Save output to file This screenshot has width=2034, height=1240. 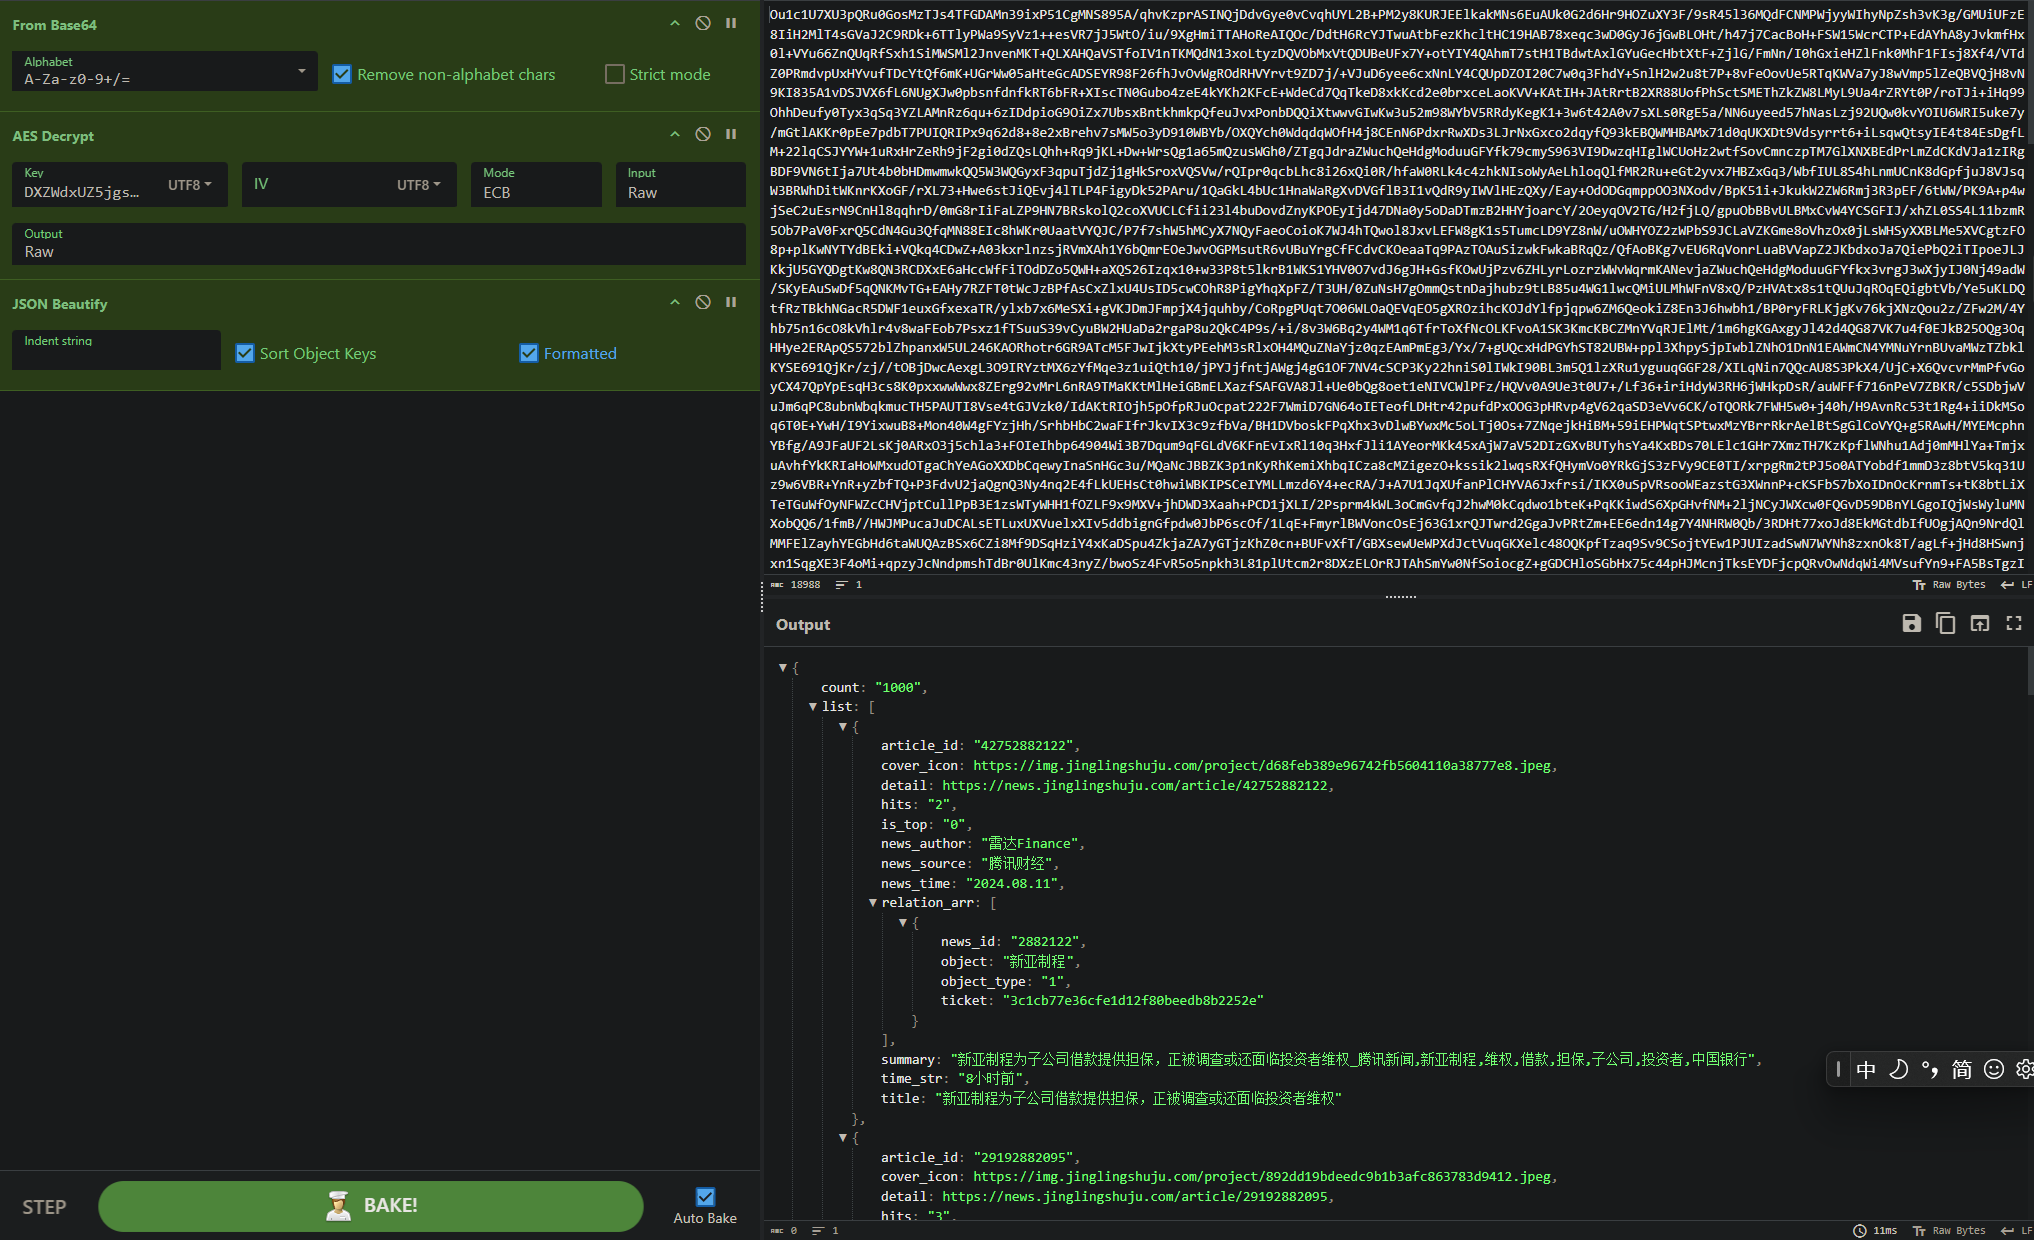[x=1911, y=624]
